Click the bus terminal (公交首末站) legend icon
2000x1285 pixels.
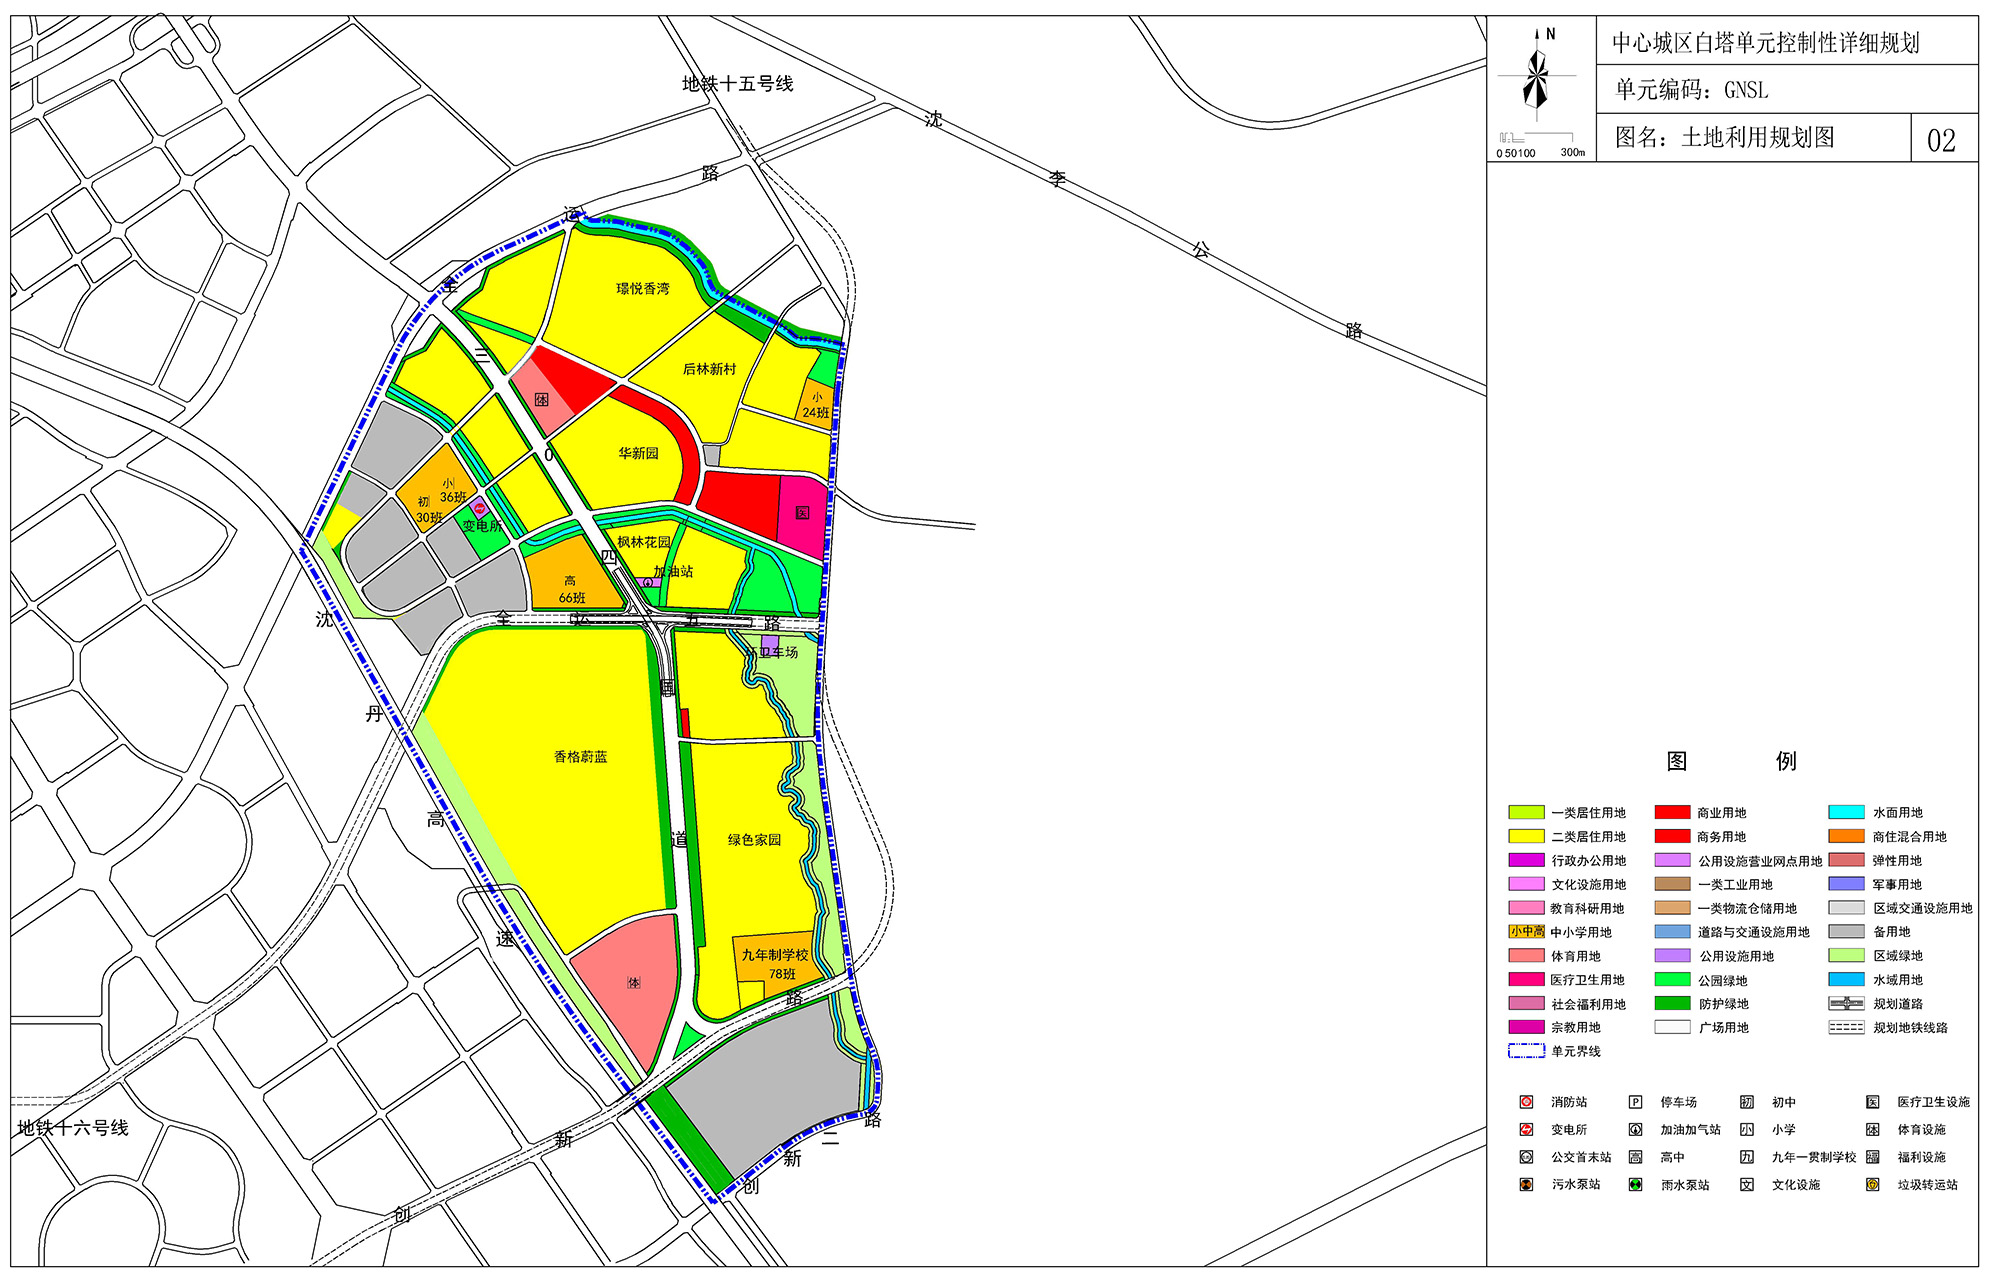pos(1526,1157)
